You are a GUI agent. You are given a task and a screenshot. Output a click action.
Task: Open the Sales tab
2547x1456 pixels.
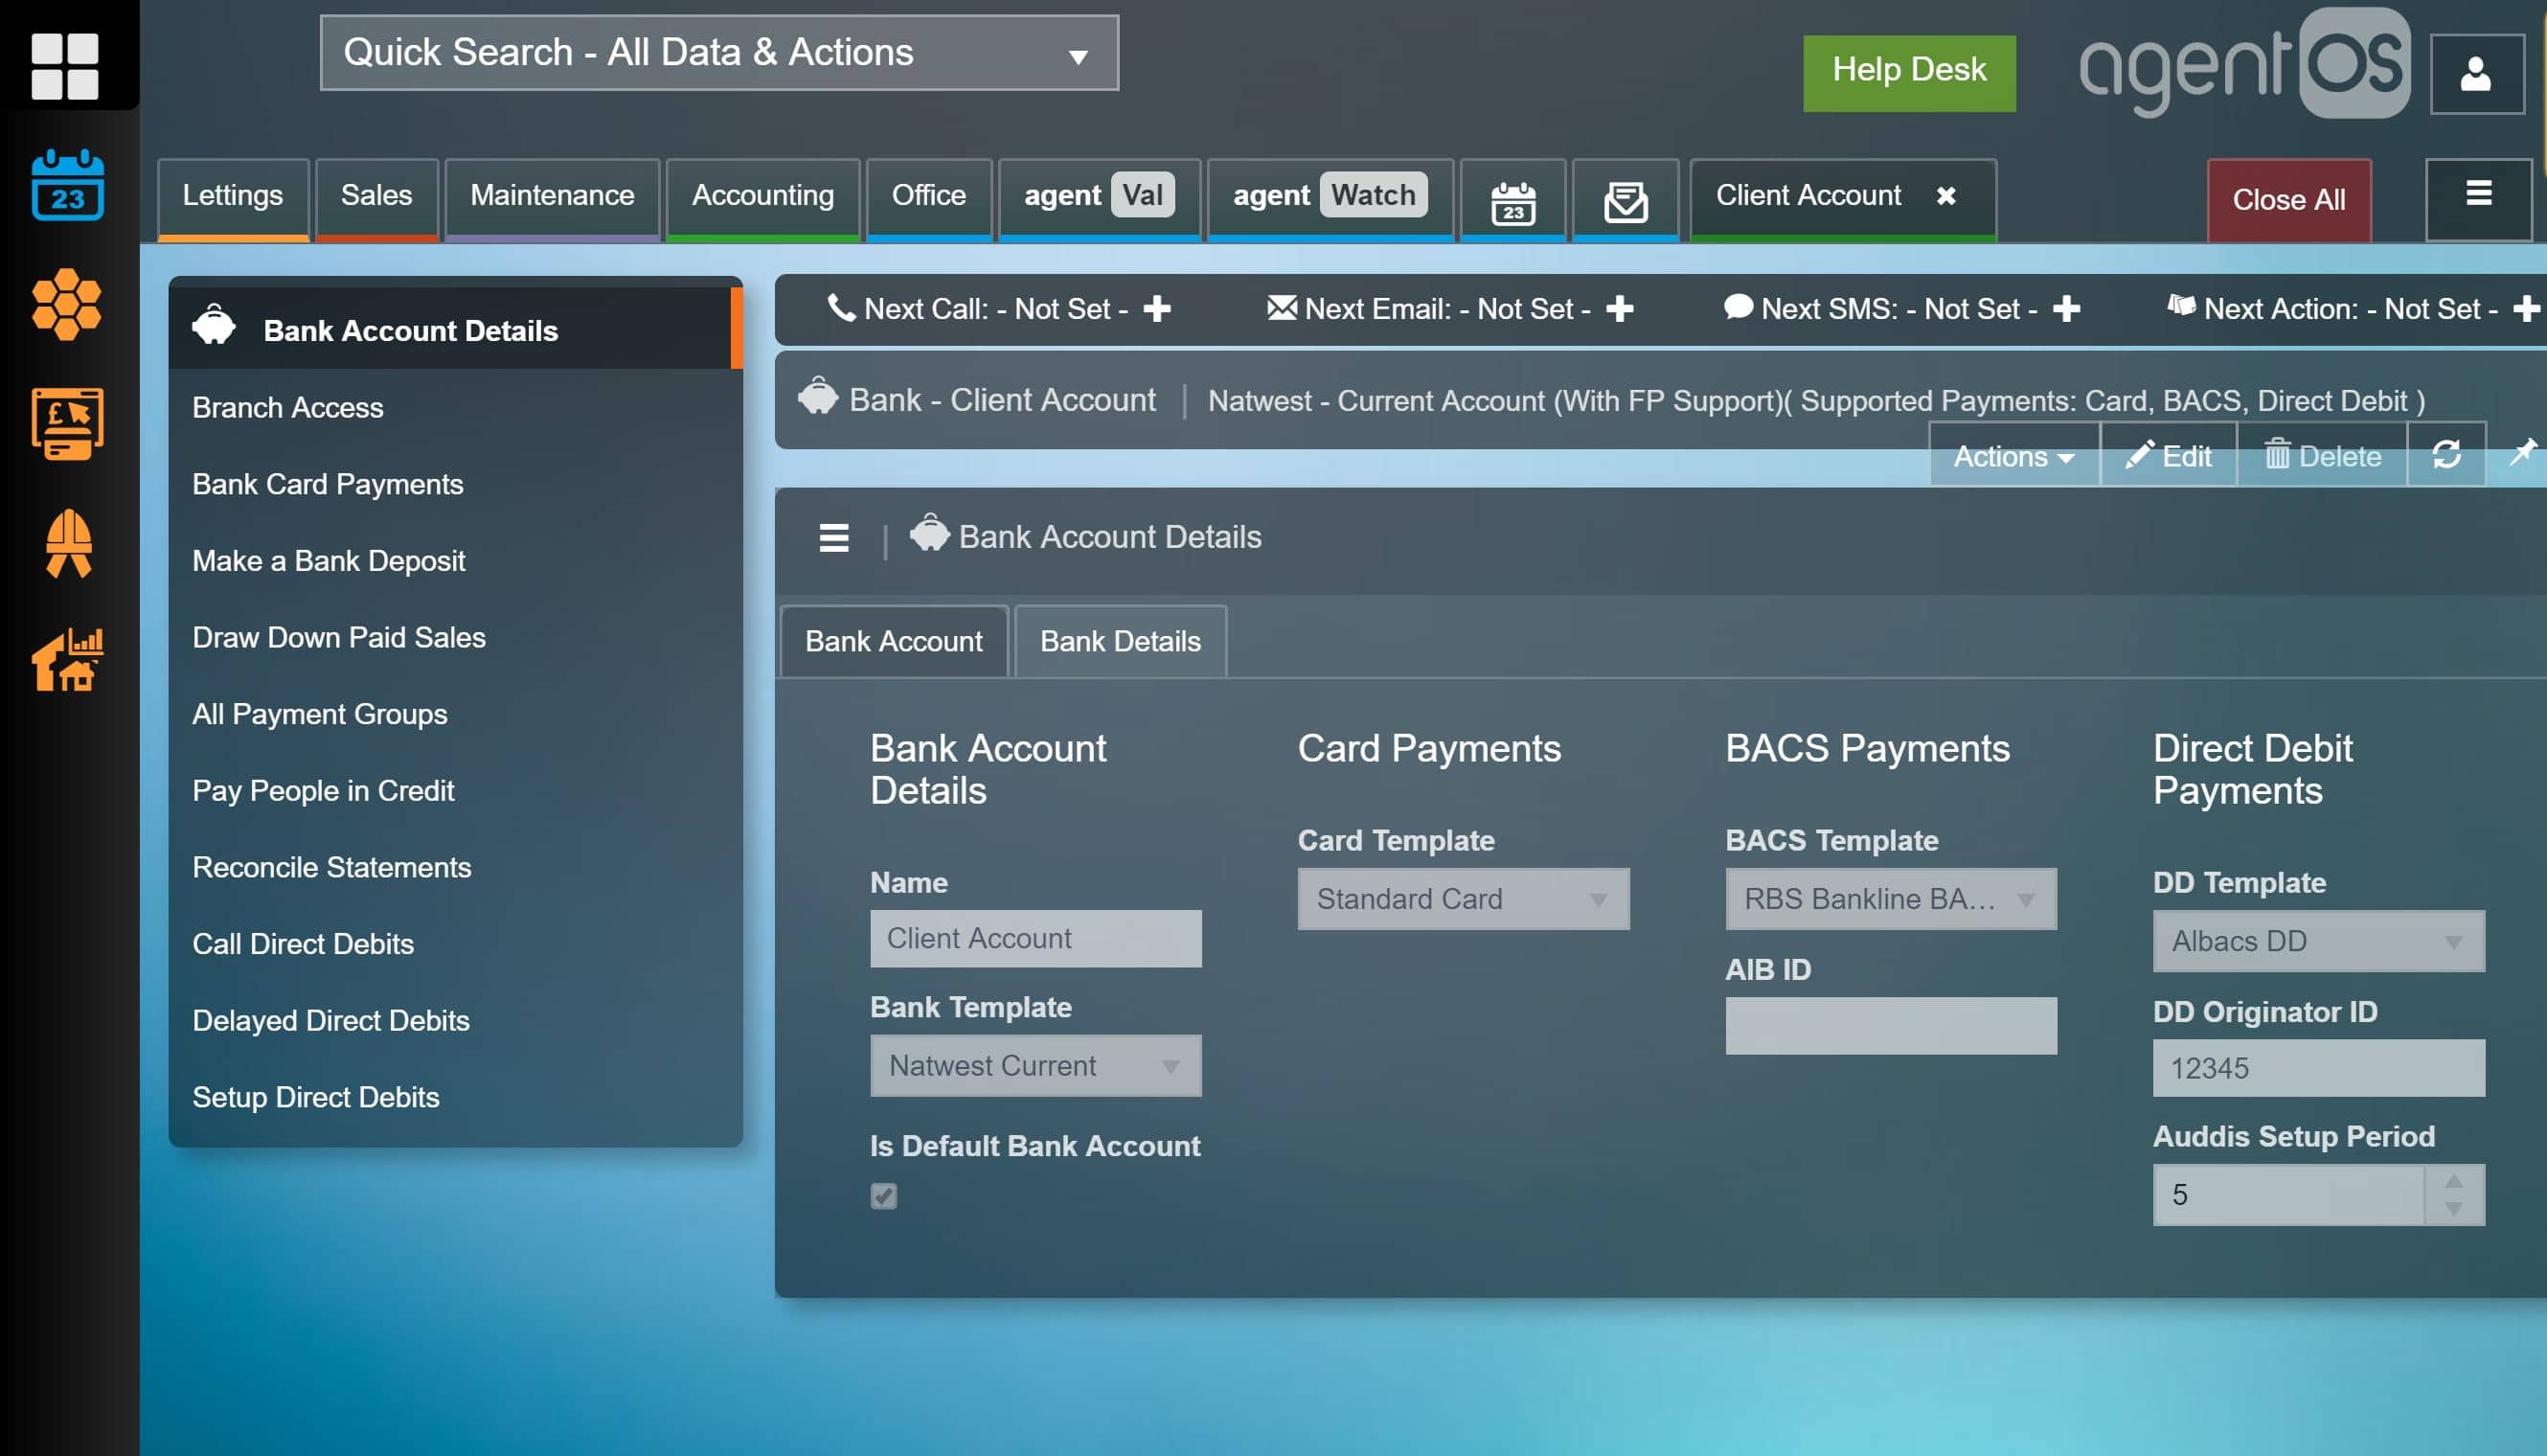376,197
